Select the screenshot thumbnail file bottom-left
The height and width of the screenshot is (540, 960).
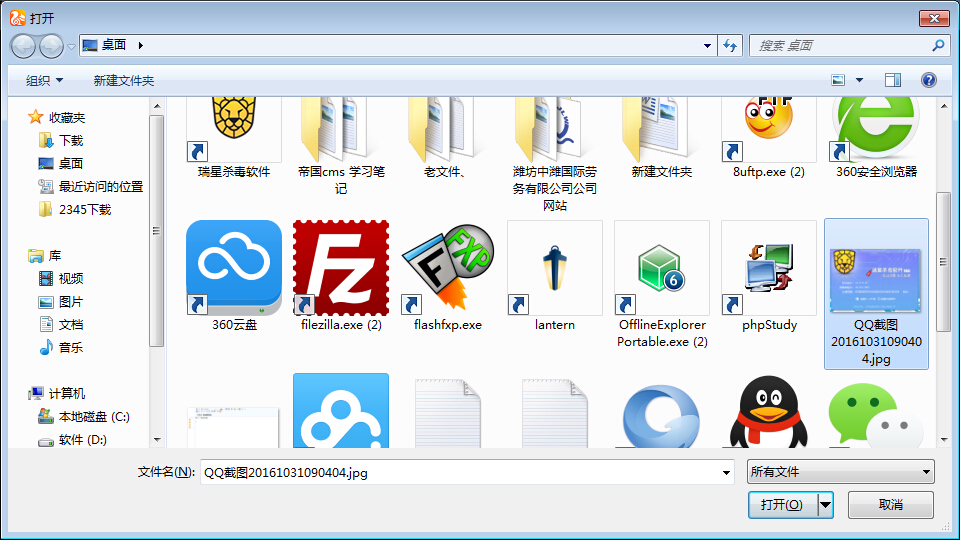tap(234, 427)
